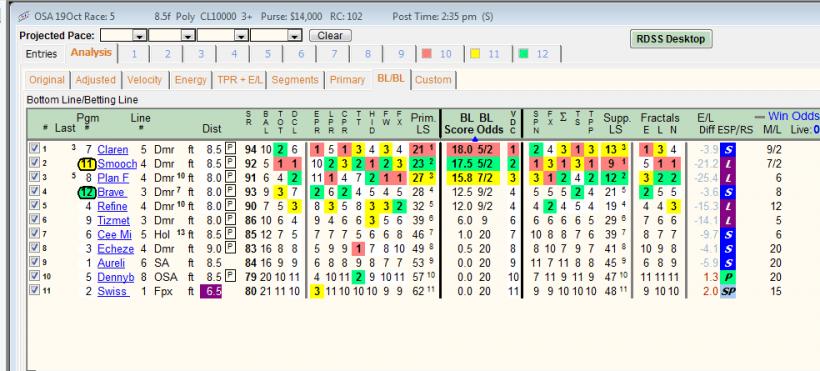
Task: Click the Prim. LS column header
Action: pos(422,123)
